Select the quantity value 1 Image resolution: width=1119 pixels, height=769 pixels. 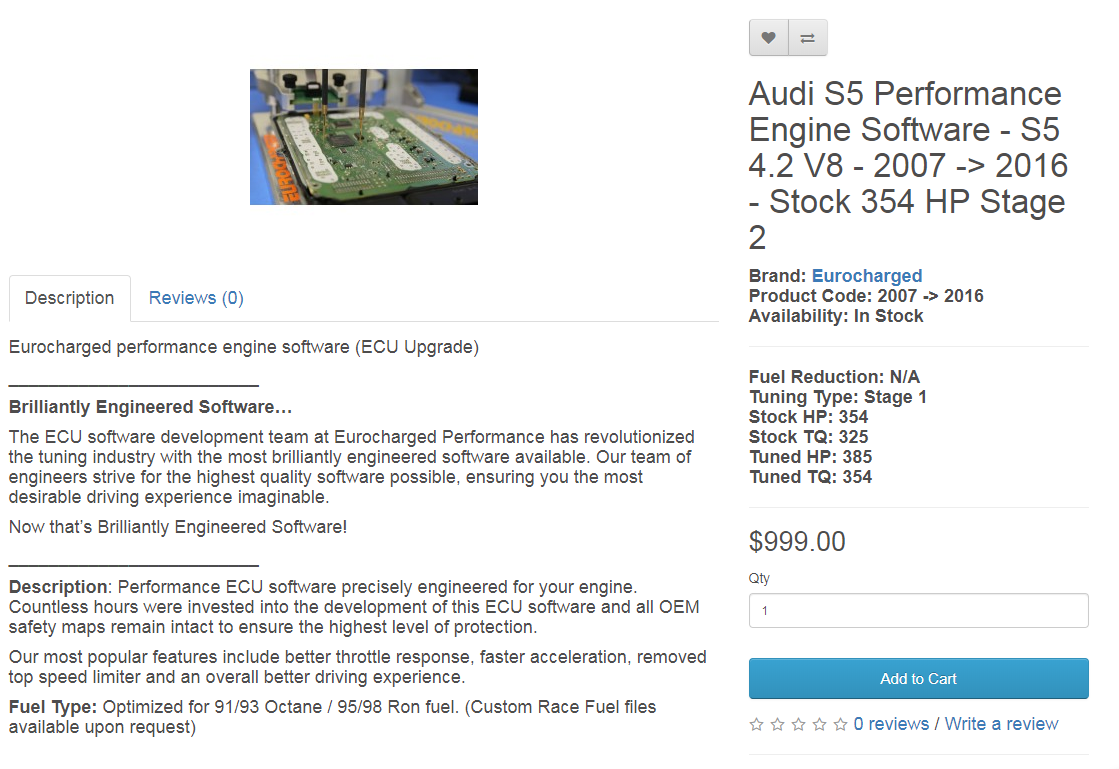pos(762,610)
